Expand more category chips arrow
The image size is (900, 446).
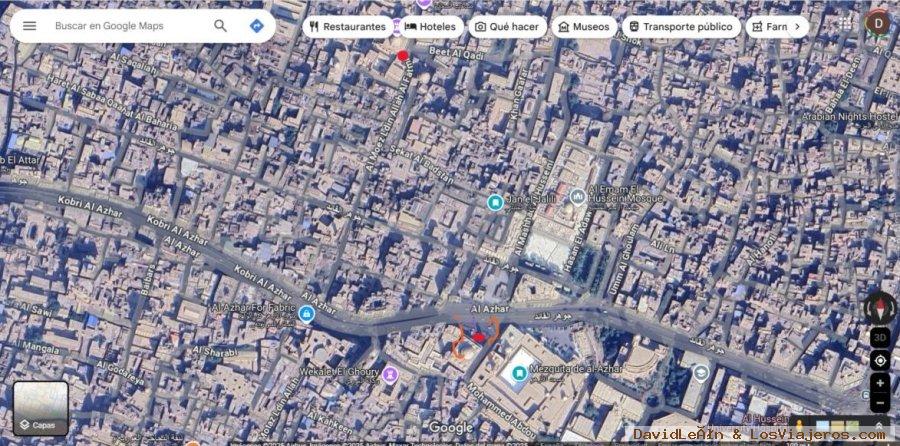coord(797,26)
